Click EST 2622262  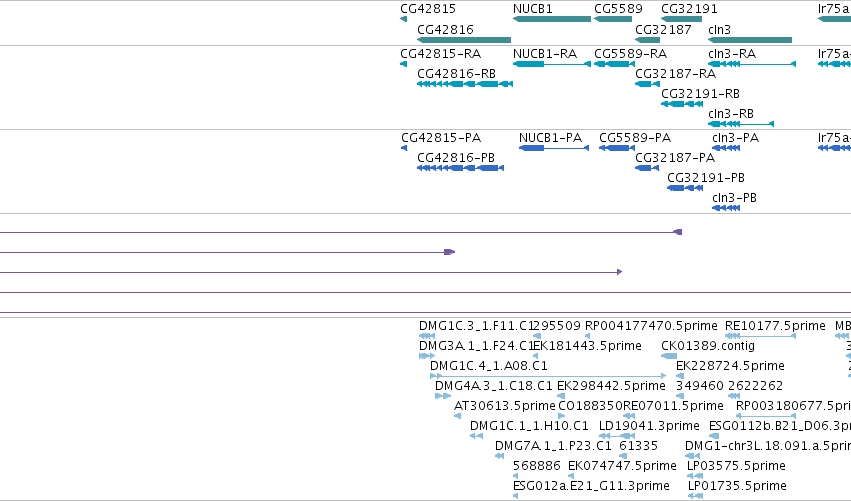pos(755,386)
